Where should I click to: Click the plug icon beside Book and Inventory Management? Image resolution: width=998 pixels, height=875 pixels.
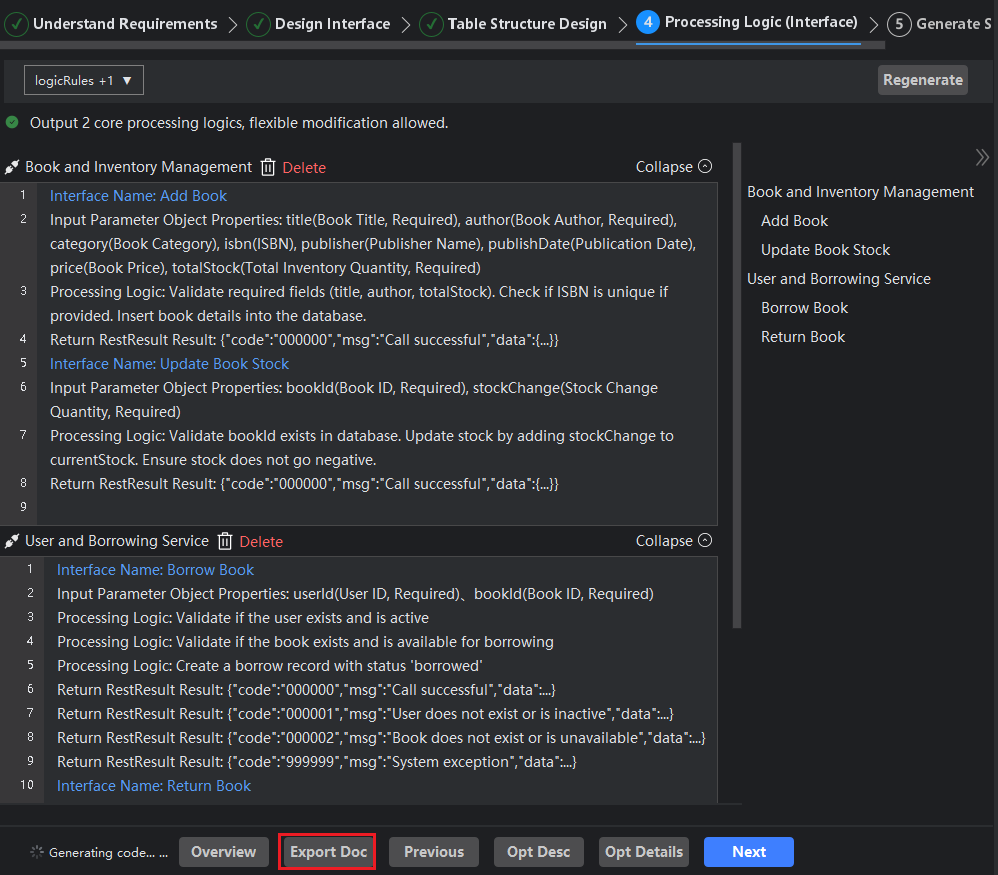point(12,167)
